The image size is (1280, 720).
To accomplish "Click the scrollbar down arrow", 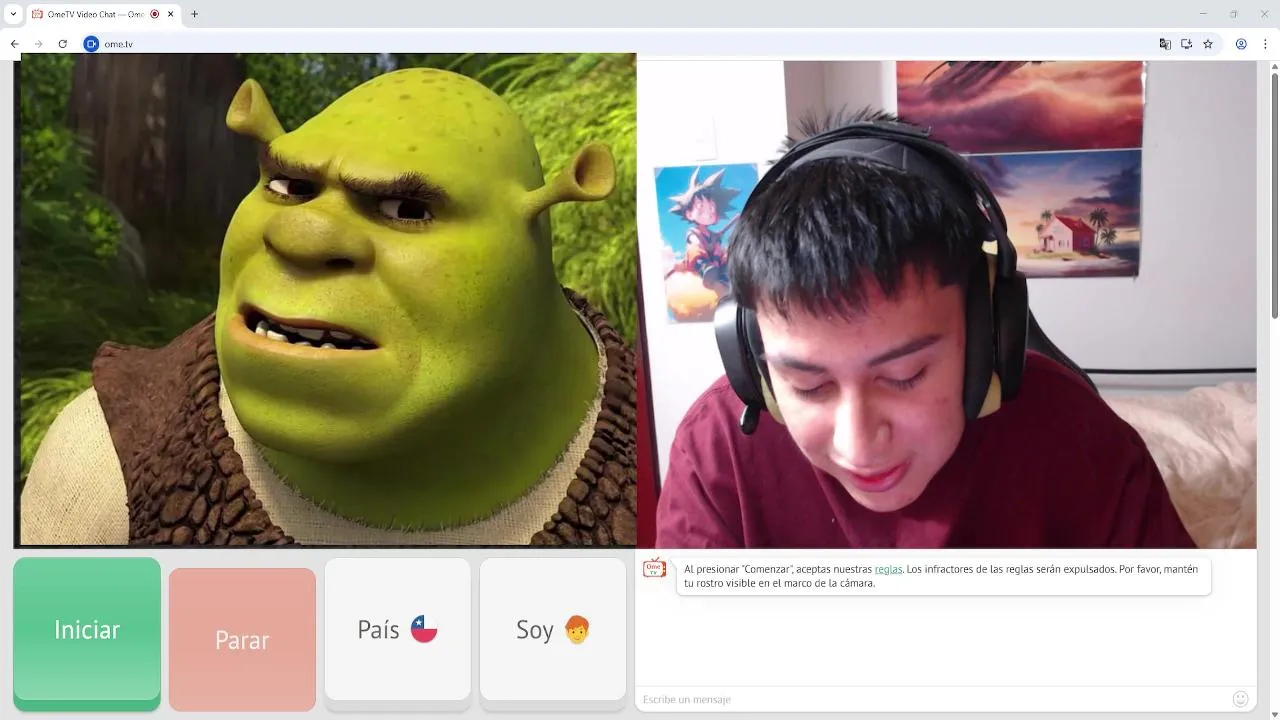I will 1274,713.
